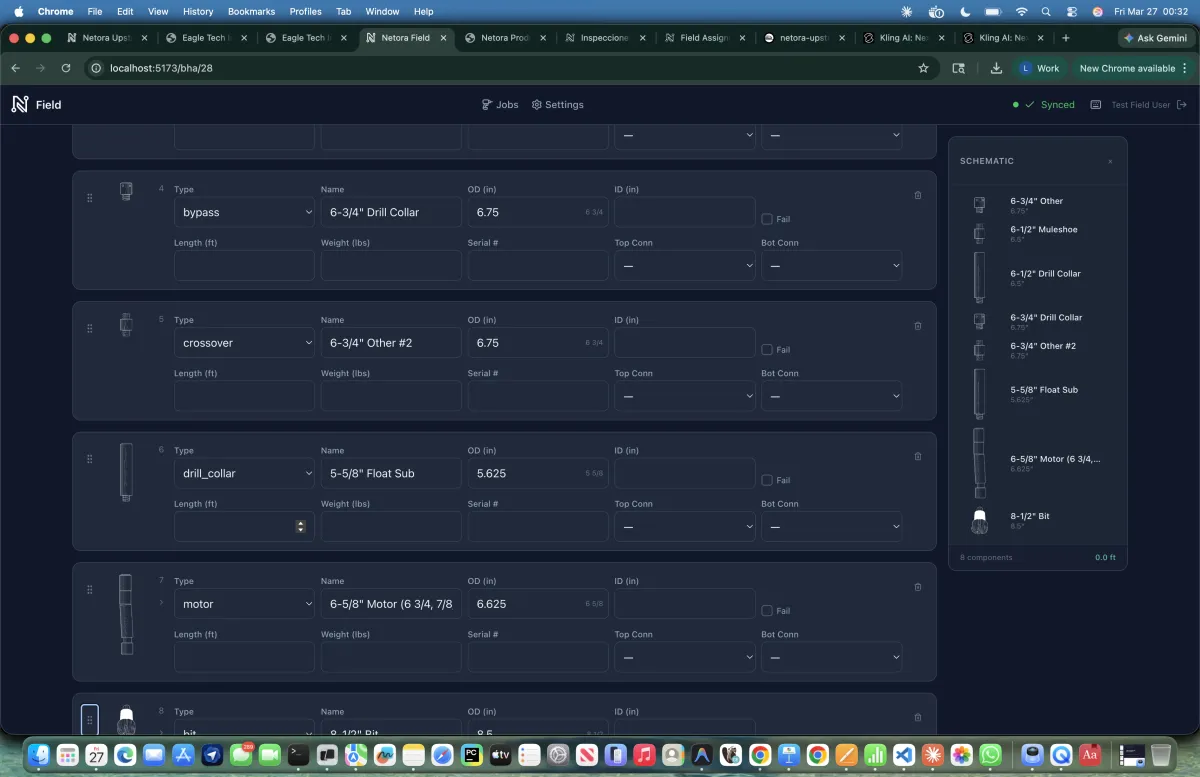Grab the drag handle of drill_collar row
This screenshot has height=777, width=1200.
pyautogui.click(x=90, y=459)
